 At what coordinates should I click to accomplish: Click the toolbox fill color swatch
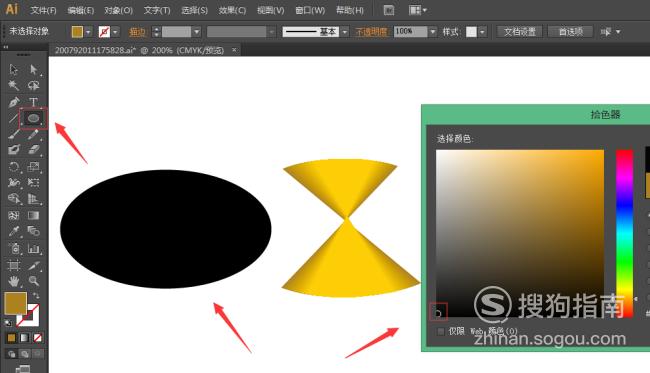coord(15,303)
